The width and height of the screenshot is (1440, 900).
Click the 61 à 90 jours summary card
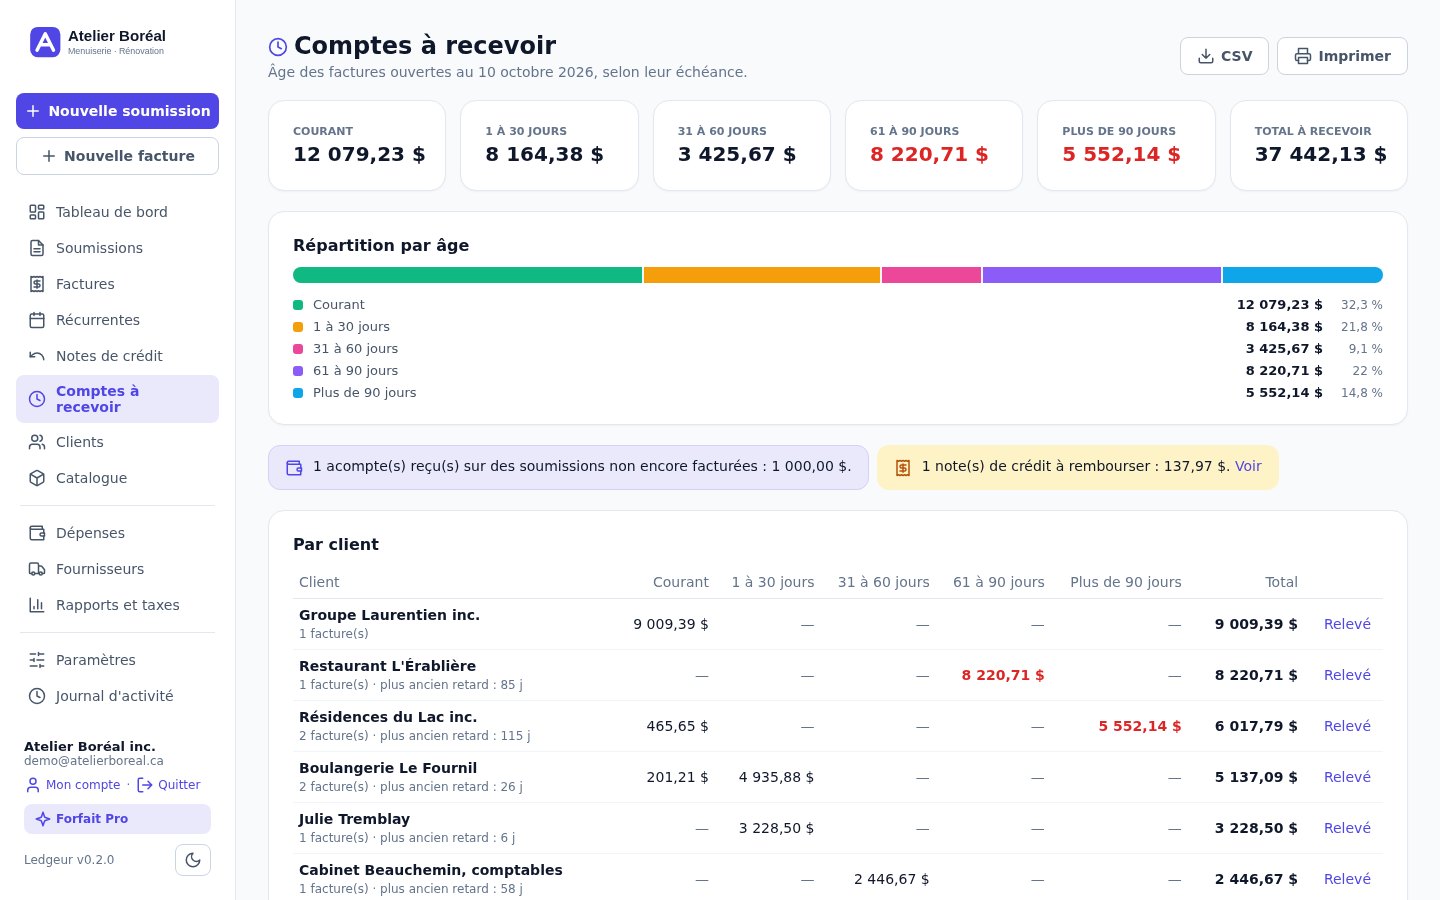[934, 145]
